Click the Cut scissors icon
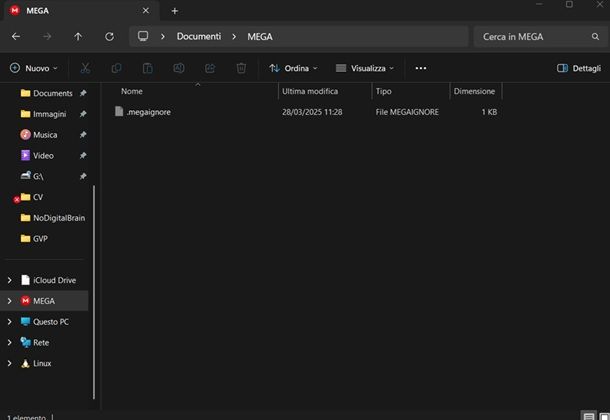Image resolution: width=610 pixels, height=420 pixels. point(85,68)
